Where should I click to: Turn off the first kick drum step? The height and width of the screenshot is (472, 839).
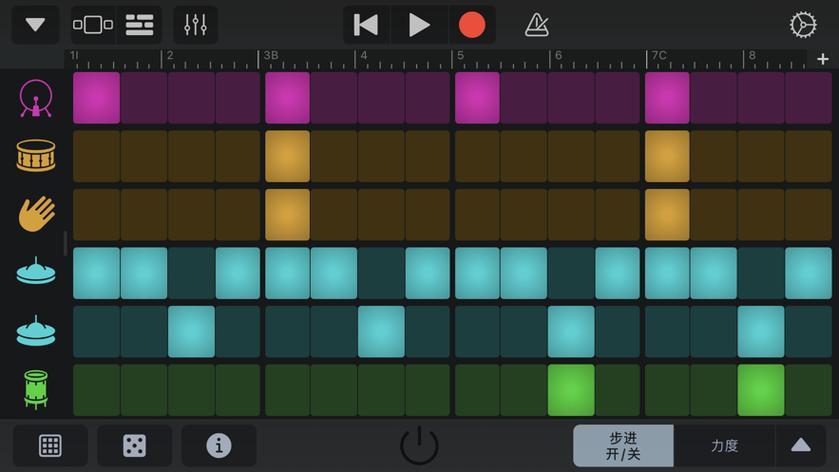[x=96, y=98]
